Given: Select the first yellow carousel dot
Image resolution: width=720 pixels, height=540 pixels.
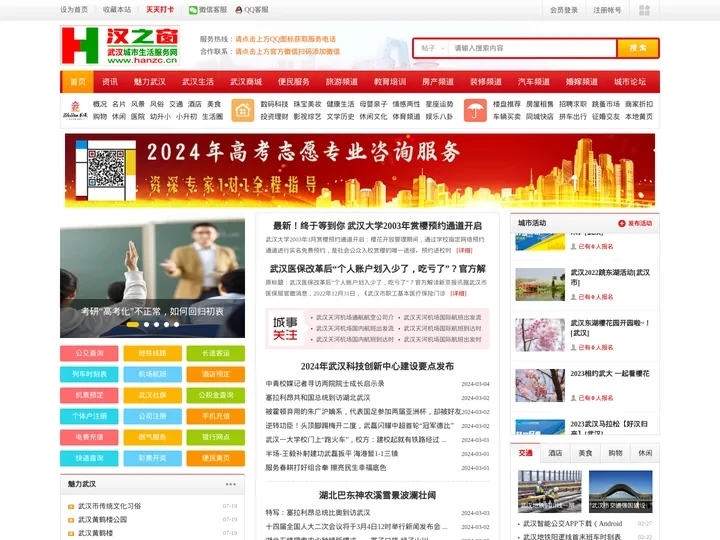Looking at the screenshot, I should [x=133, y=325].
